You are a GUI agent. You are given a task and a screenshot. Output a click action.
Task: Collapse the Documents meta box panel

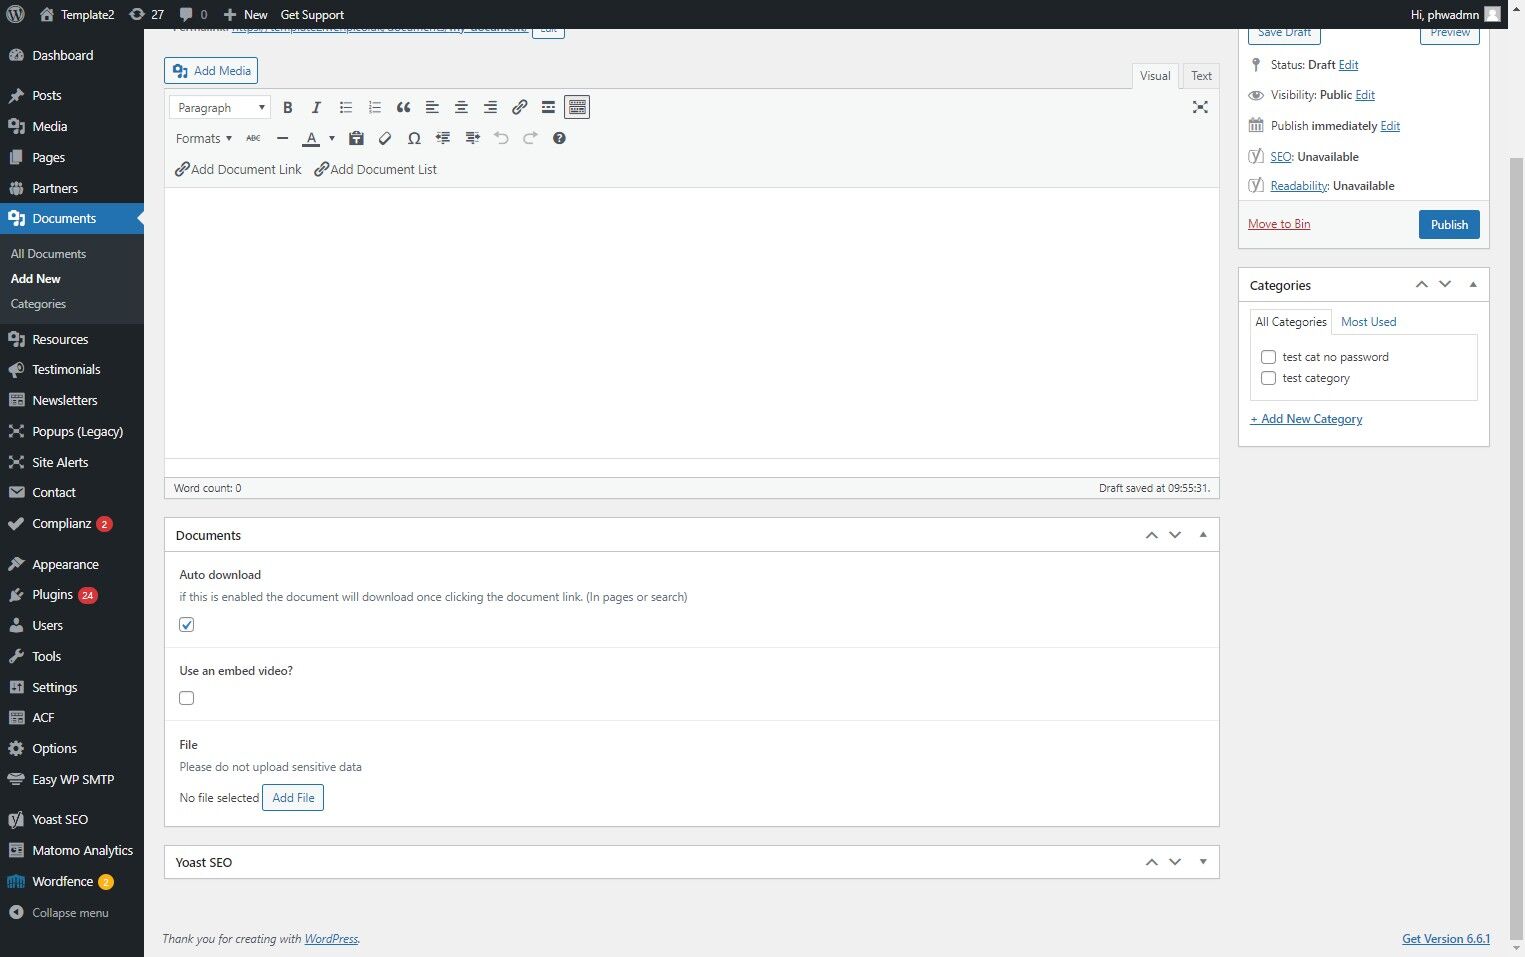tap(1203, 535)
